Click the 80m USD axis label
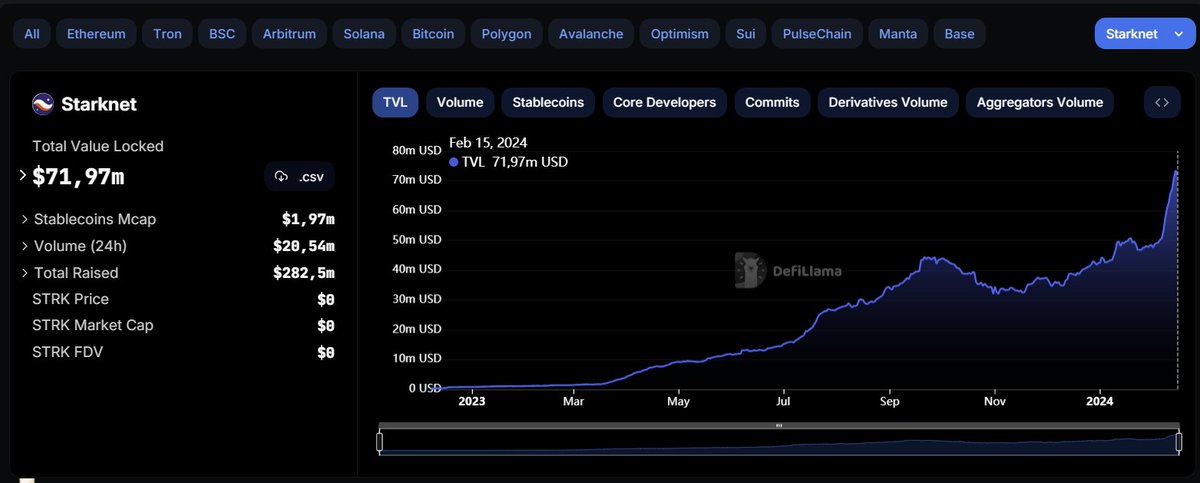 click(x=416, y=151)
